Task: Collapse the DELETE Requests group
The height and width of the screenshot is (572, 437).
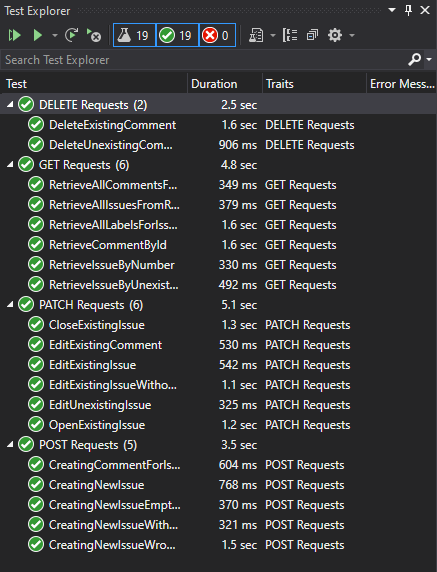Action: (10, 105)
